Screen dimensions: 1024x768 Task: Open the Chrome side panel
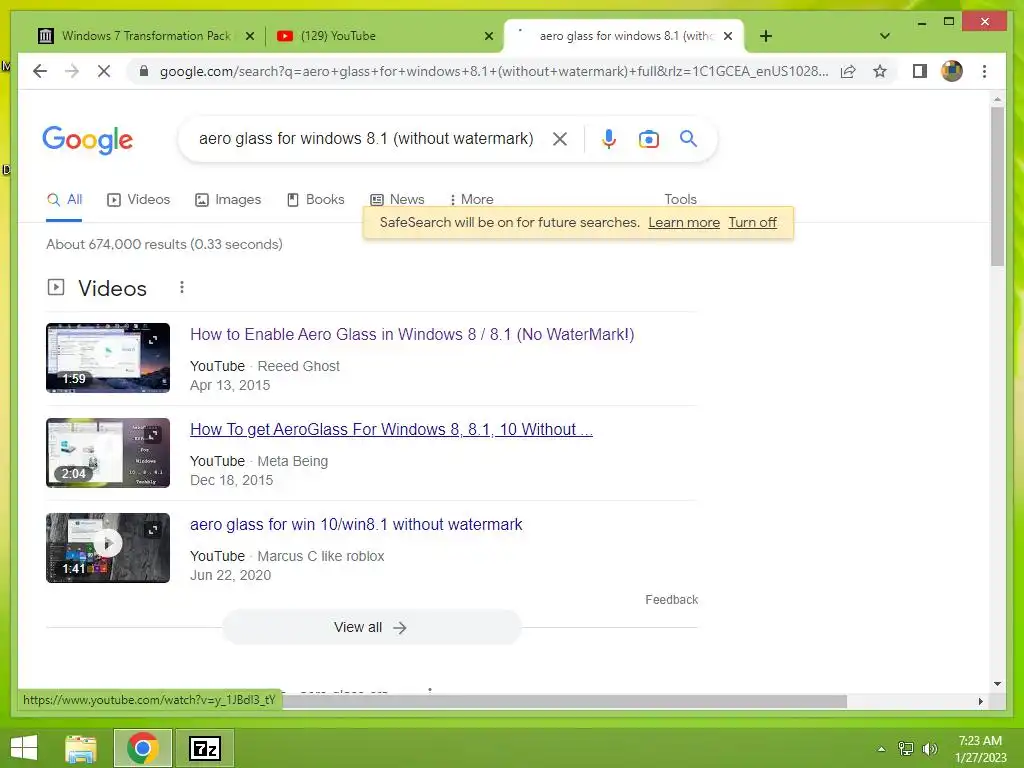pos(920,71)
